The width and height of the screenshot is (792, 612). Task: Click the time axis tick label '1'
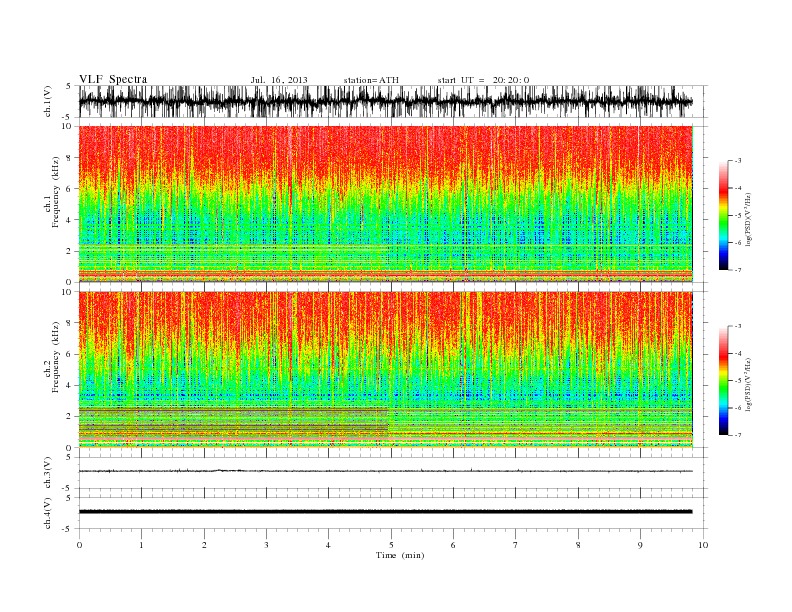point(141,545)
